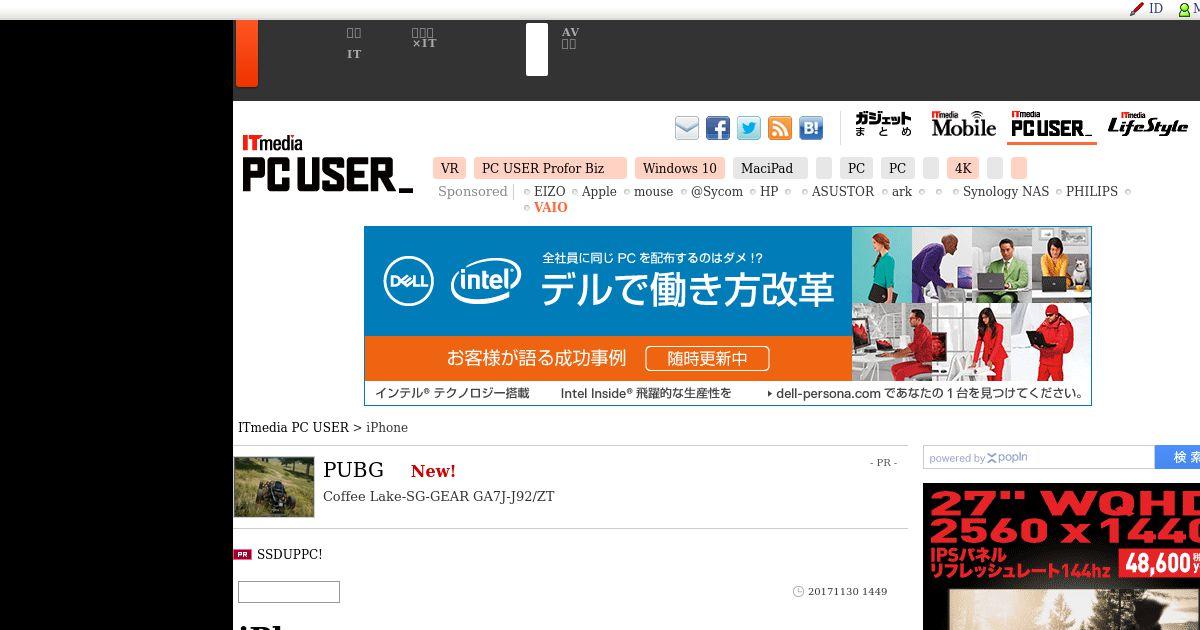
Task: Open ITmedia PC USER breadcrumb link
Action: 293,427
